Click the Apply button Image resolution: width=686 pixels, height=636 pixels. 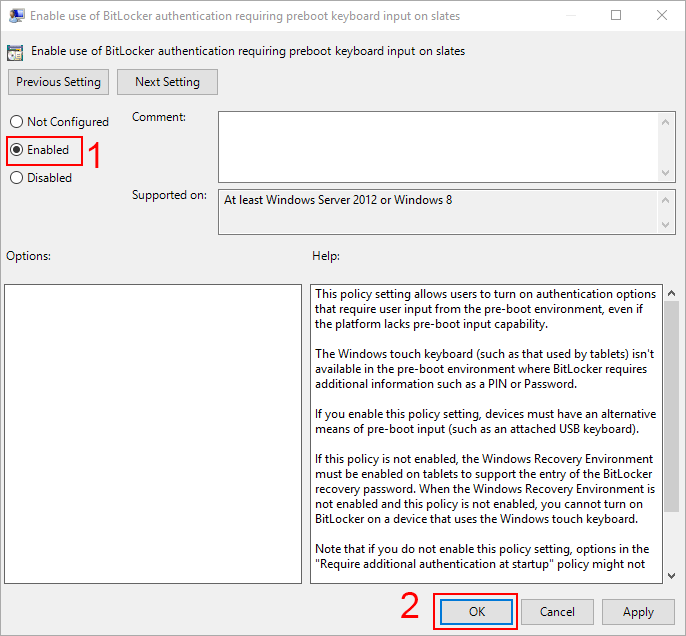(x=638, y=612)
